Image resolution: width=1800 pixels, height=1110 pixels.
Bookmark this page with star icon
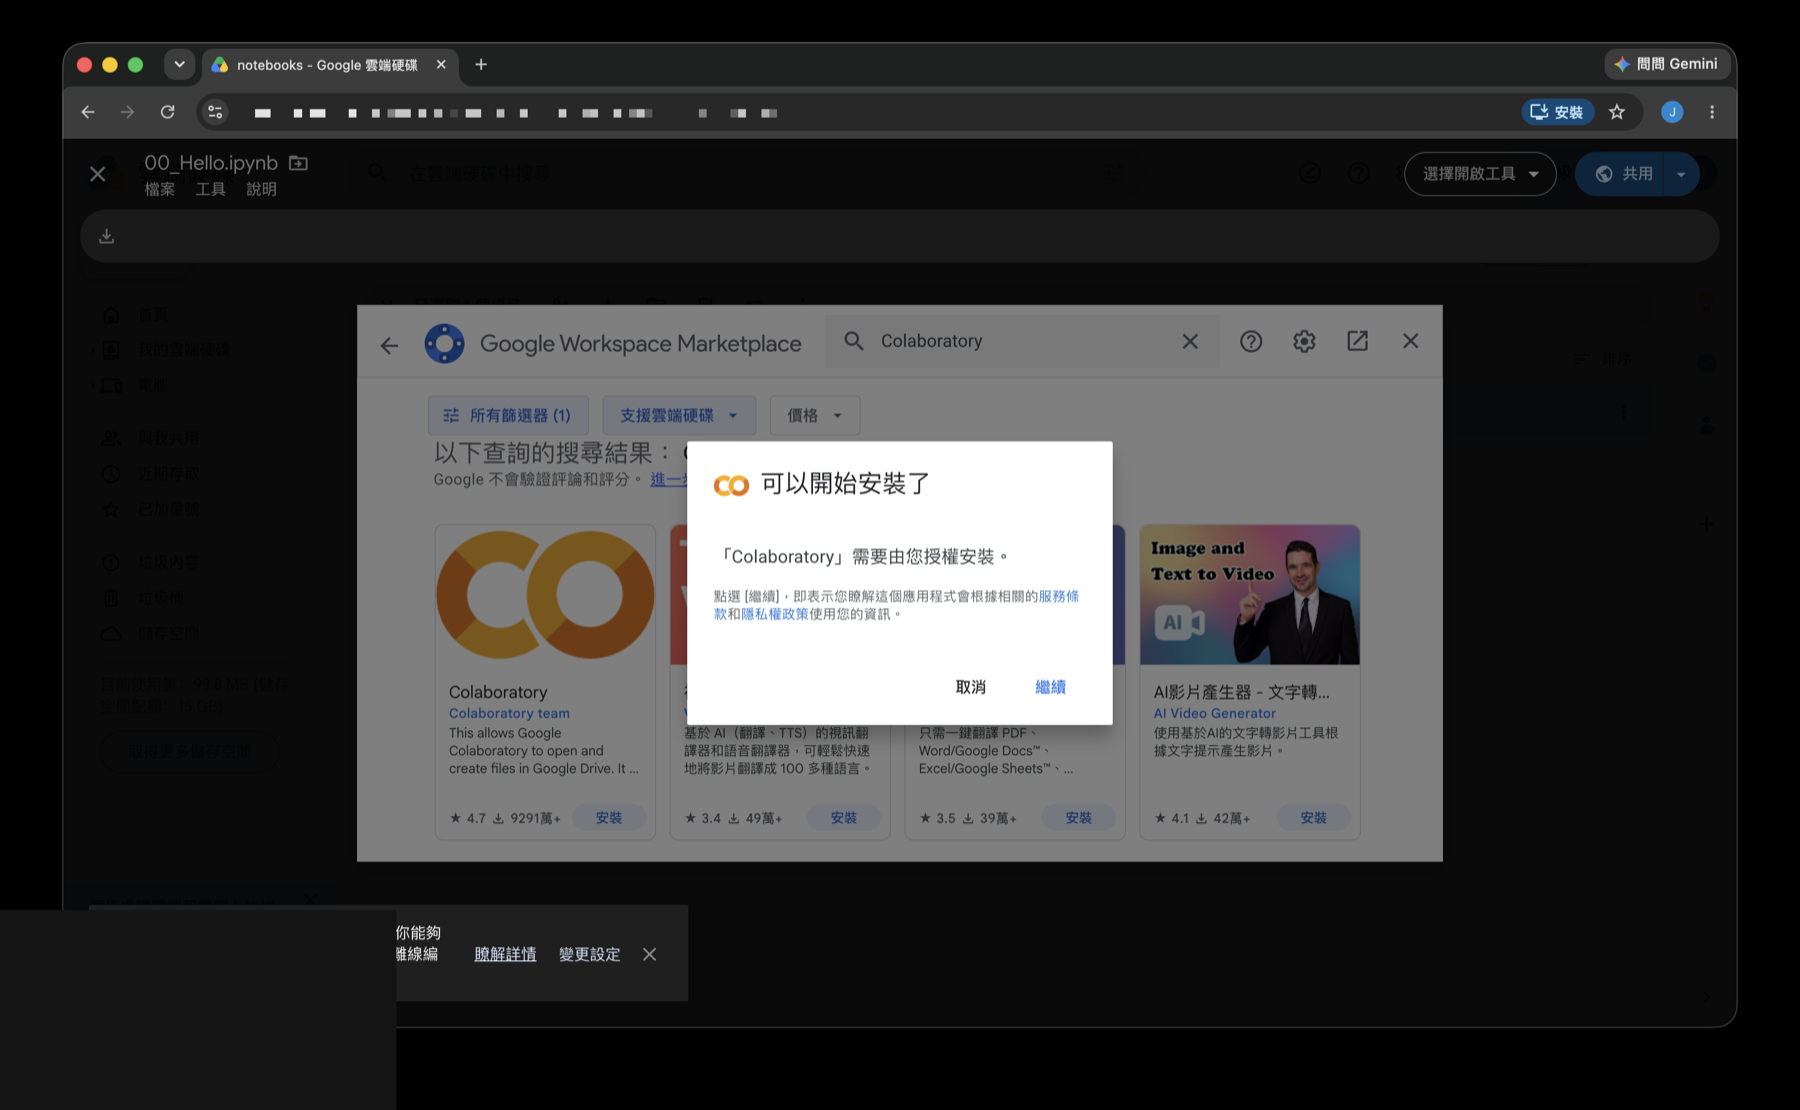1617,112
